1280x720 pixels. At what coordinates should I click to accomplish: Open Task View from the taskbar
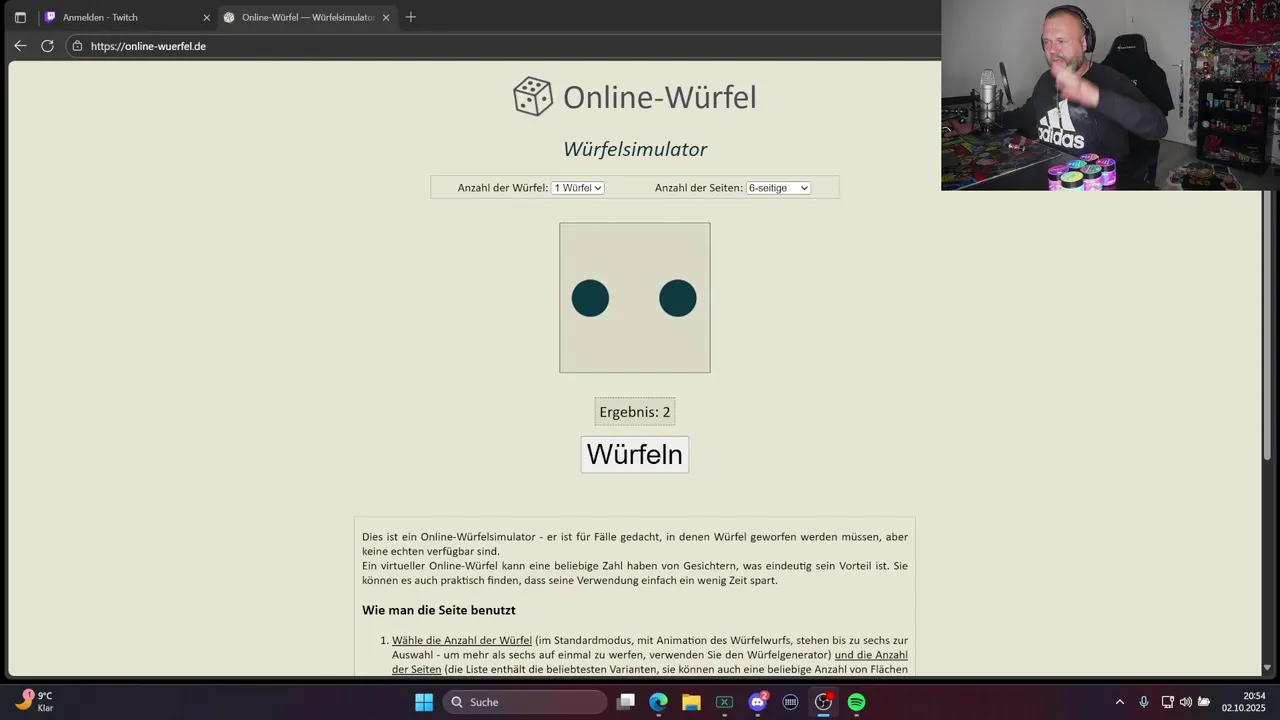[625, 702]
